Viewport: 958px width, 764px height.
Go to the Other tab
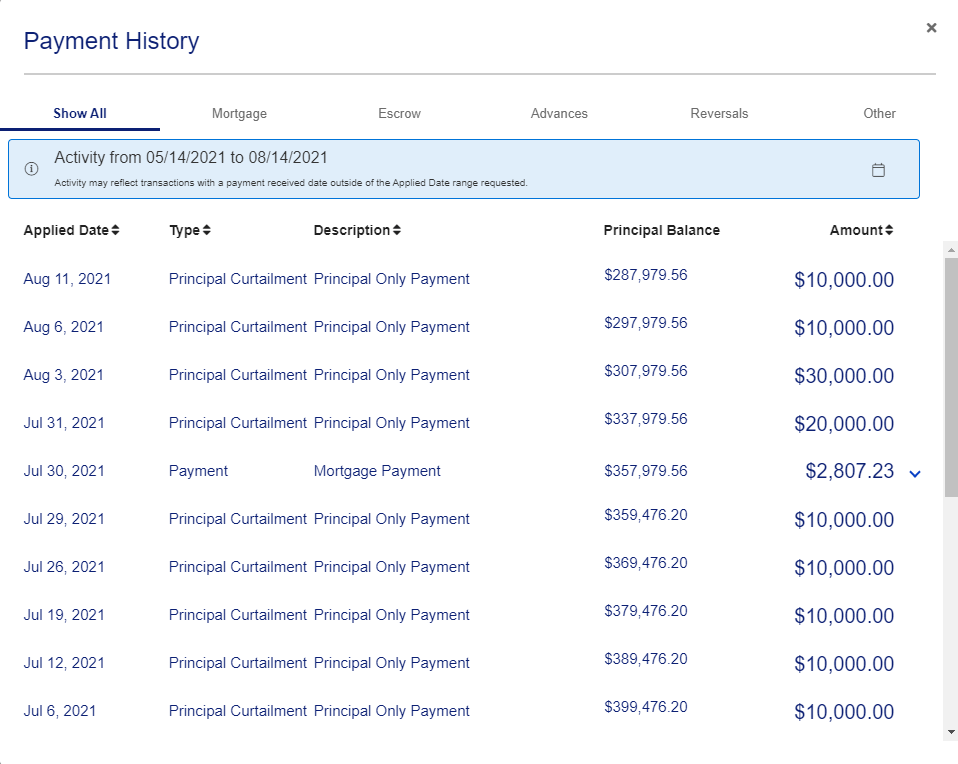879,114
